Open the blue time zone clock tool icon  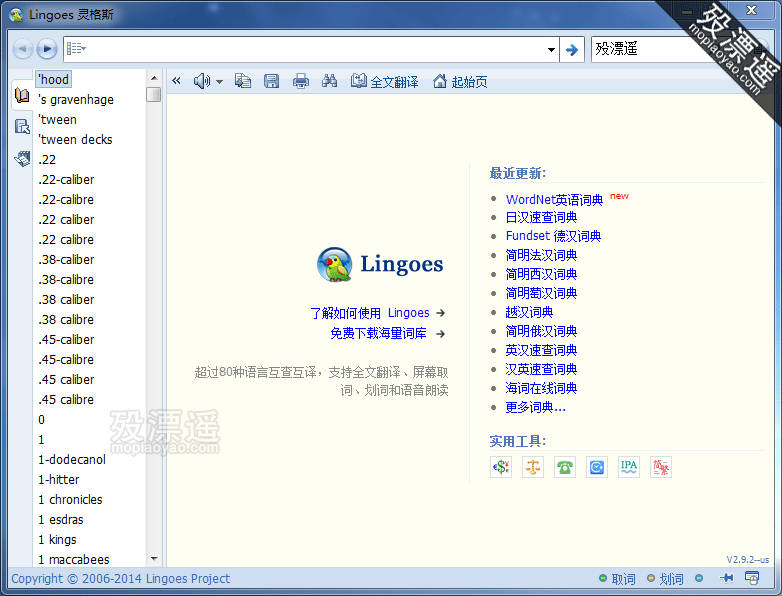tap(596, 467)
